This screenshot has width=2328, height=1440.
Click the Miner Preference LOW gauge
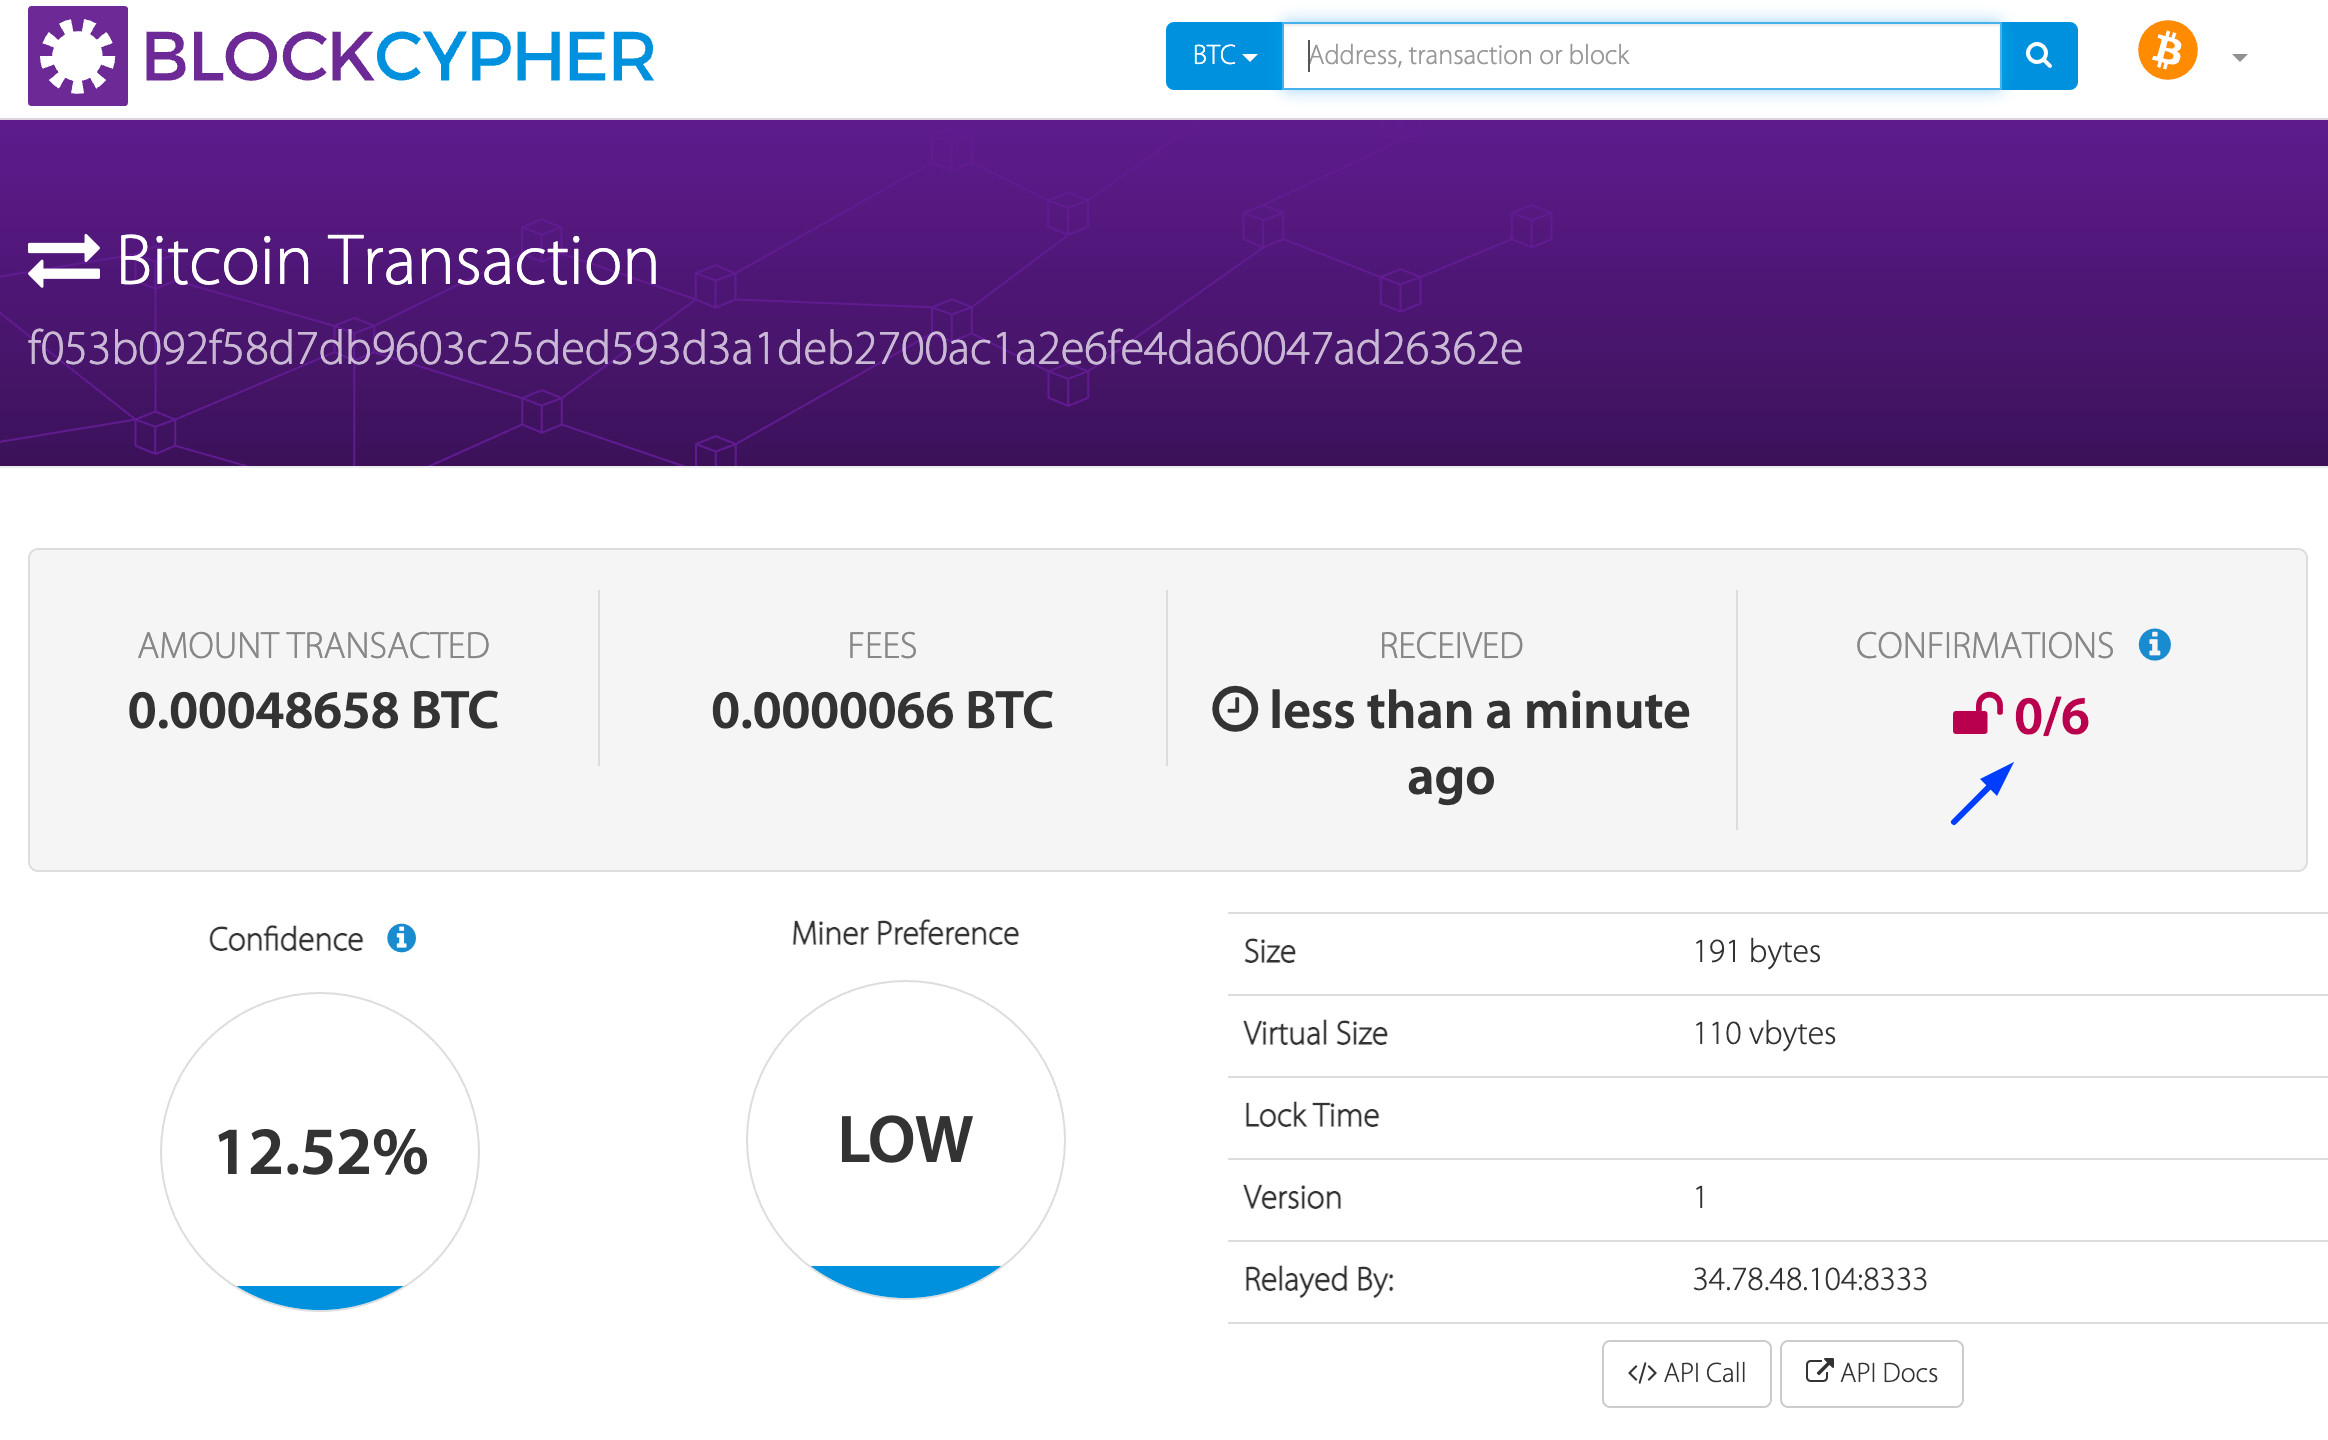pyautogui.click(x=905, y=1137)
